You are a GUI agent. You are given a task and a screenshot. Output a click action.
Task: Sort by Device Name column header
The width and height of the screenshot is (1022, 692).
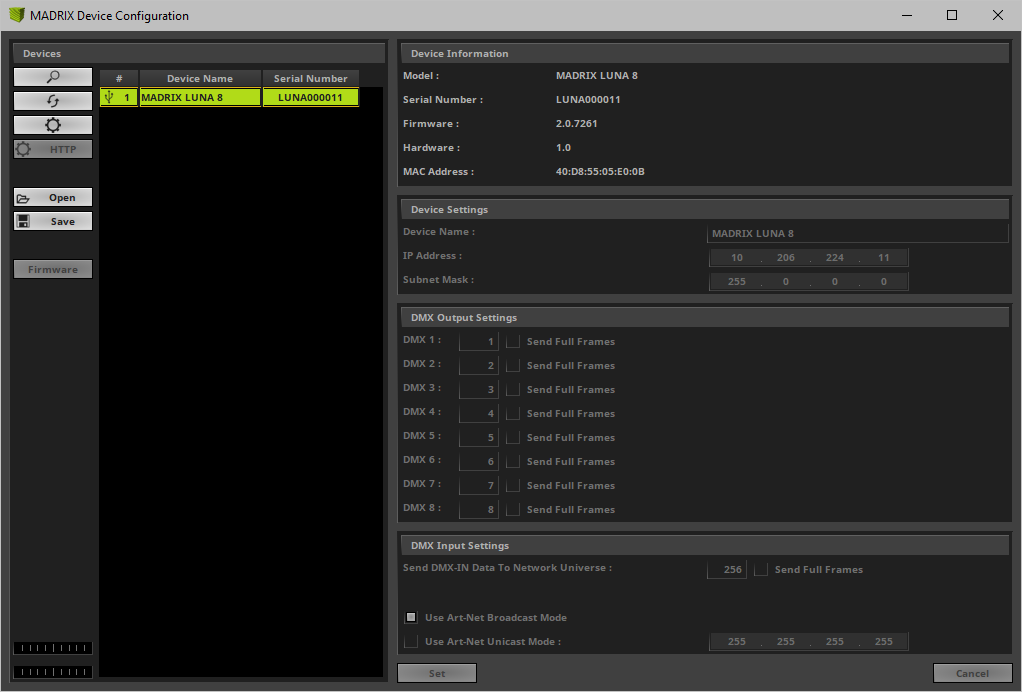coord(200,78)
